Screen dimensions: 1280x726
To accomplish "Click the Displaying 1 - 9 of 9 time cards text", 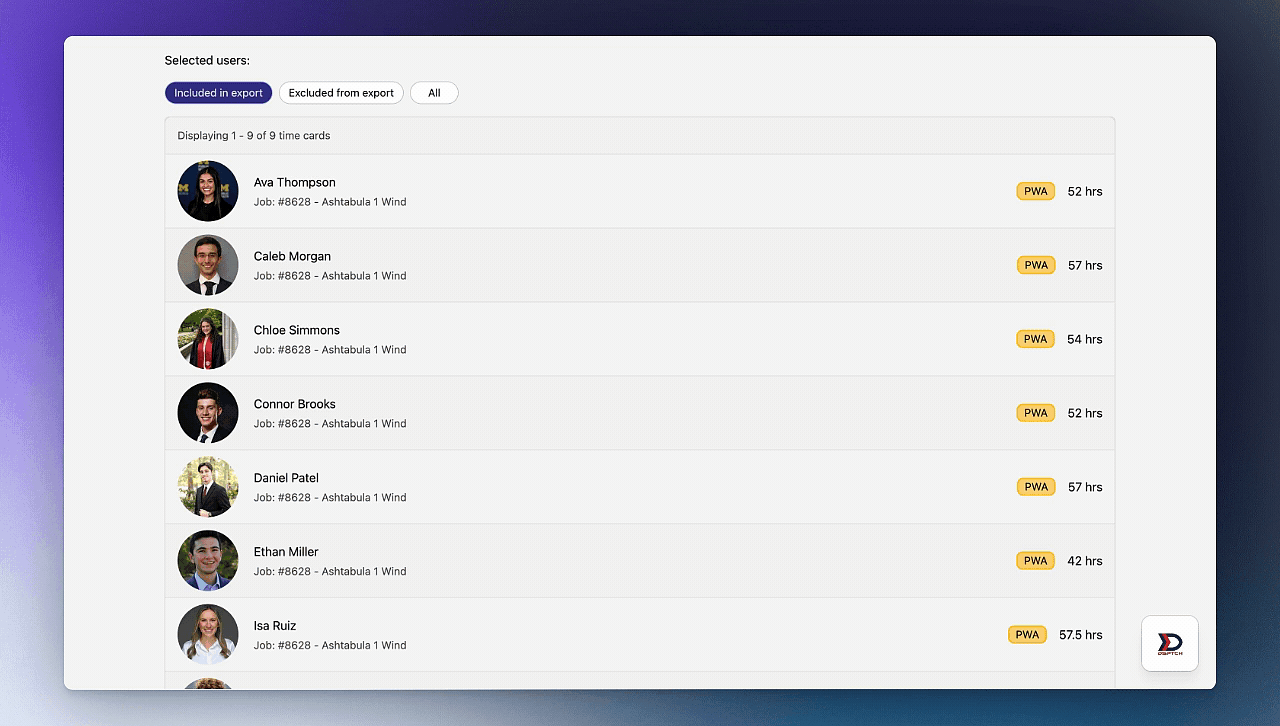I will click(x=254, y=136).
